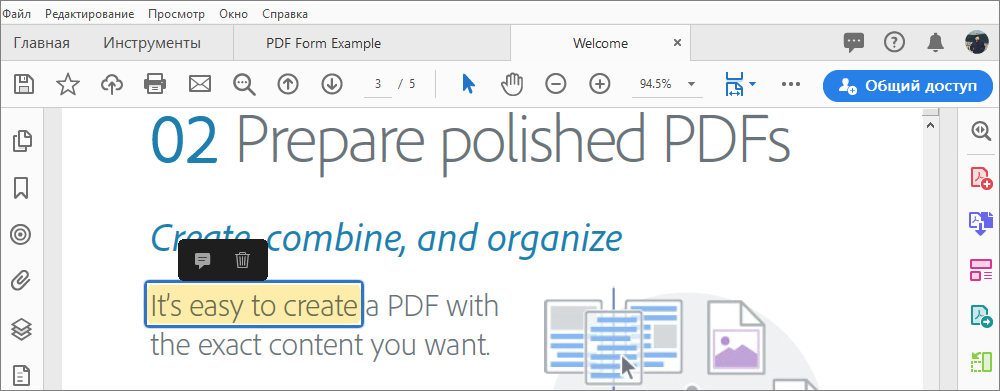Screen dimensions: 1000x391
Task: Activate the hand pan tool
Action: 511,84
